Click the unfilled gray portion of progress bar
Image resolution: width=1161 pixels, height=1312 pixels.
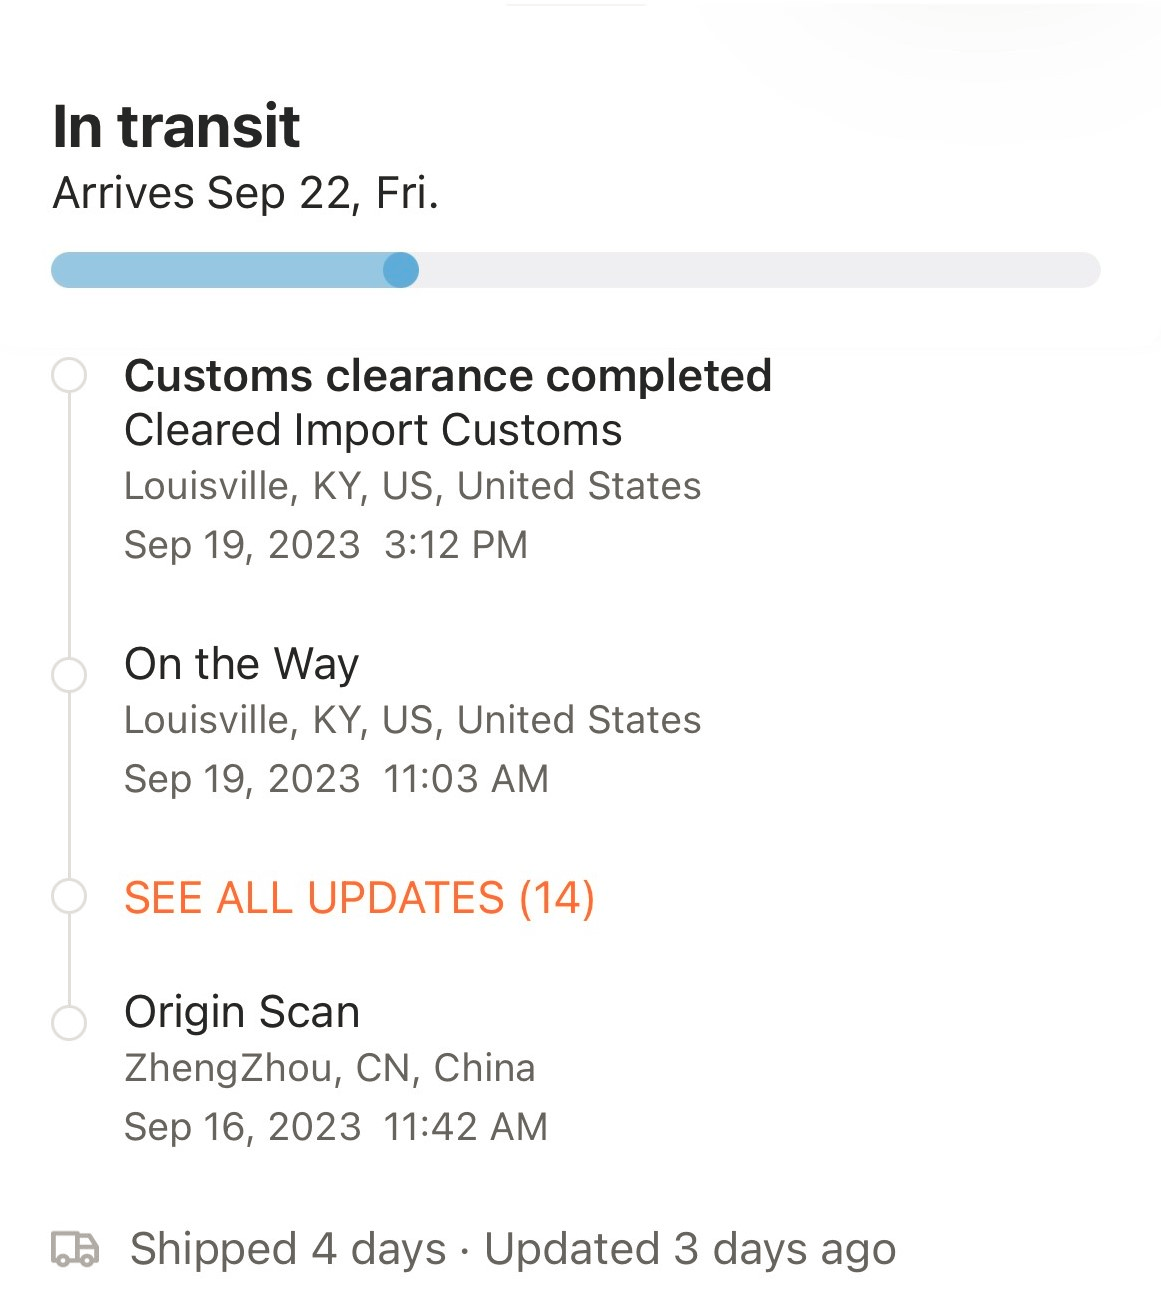[x=760, y=270]
